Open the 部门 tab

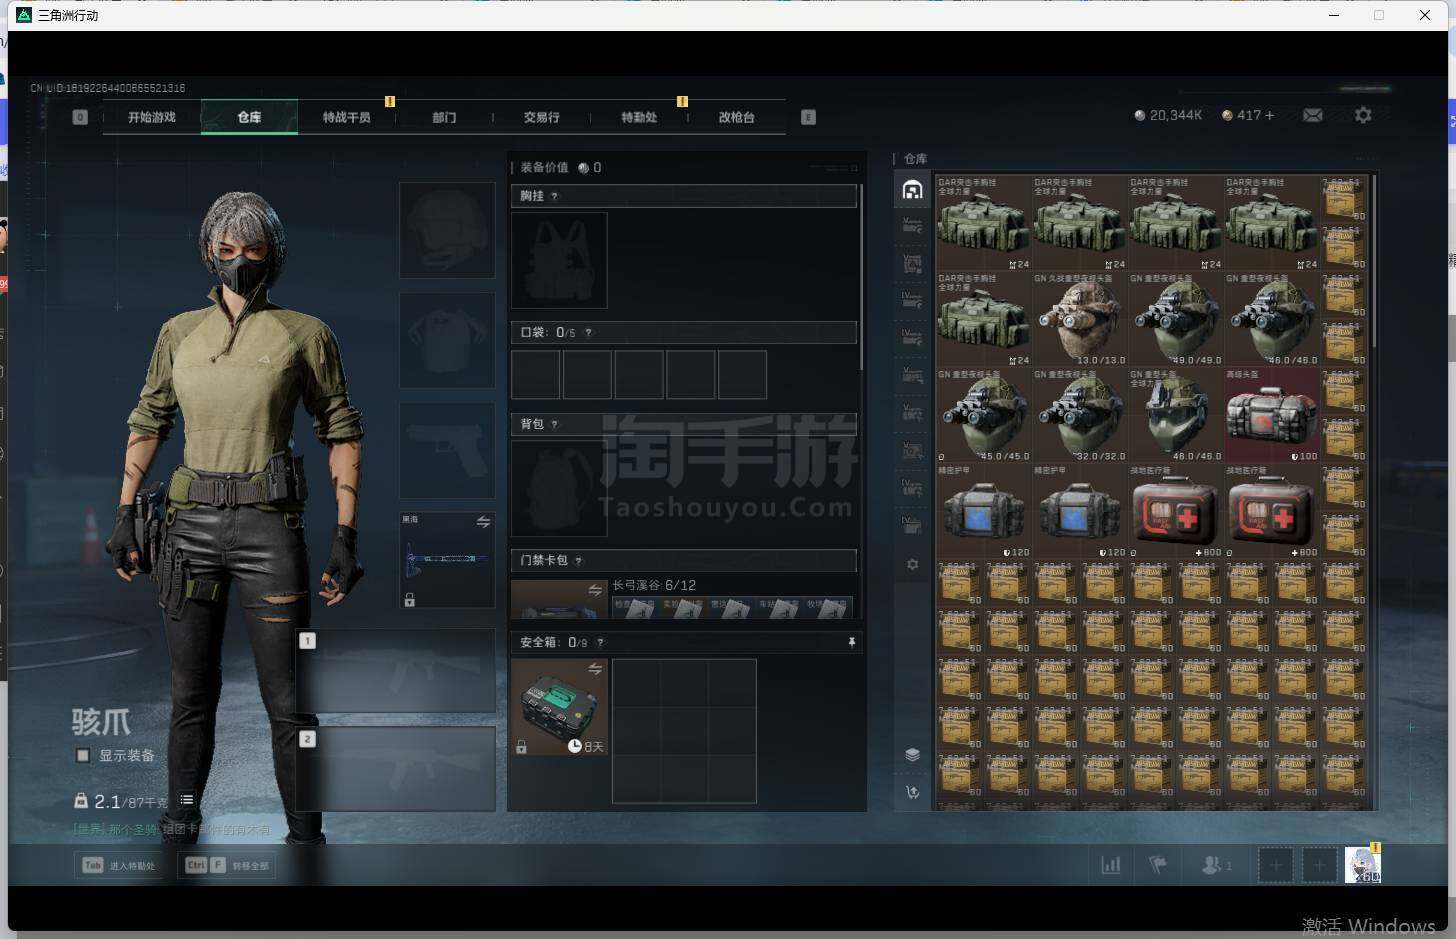tap(444, 117)
